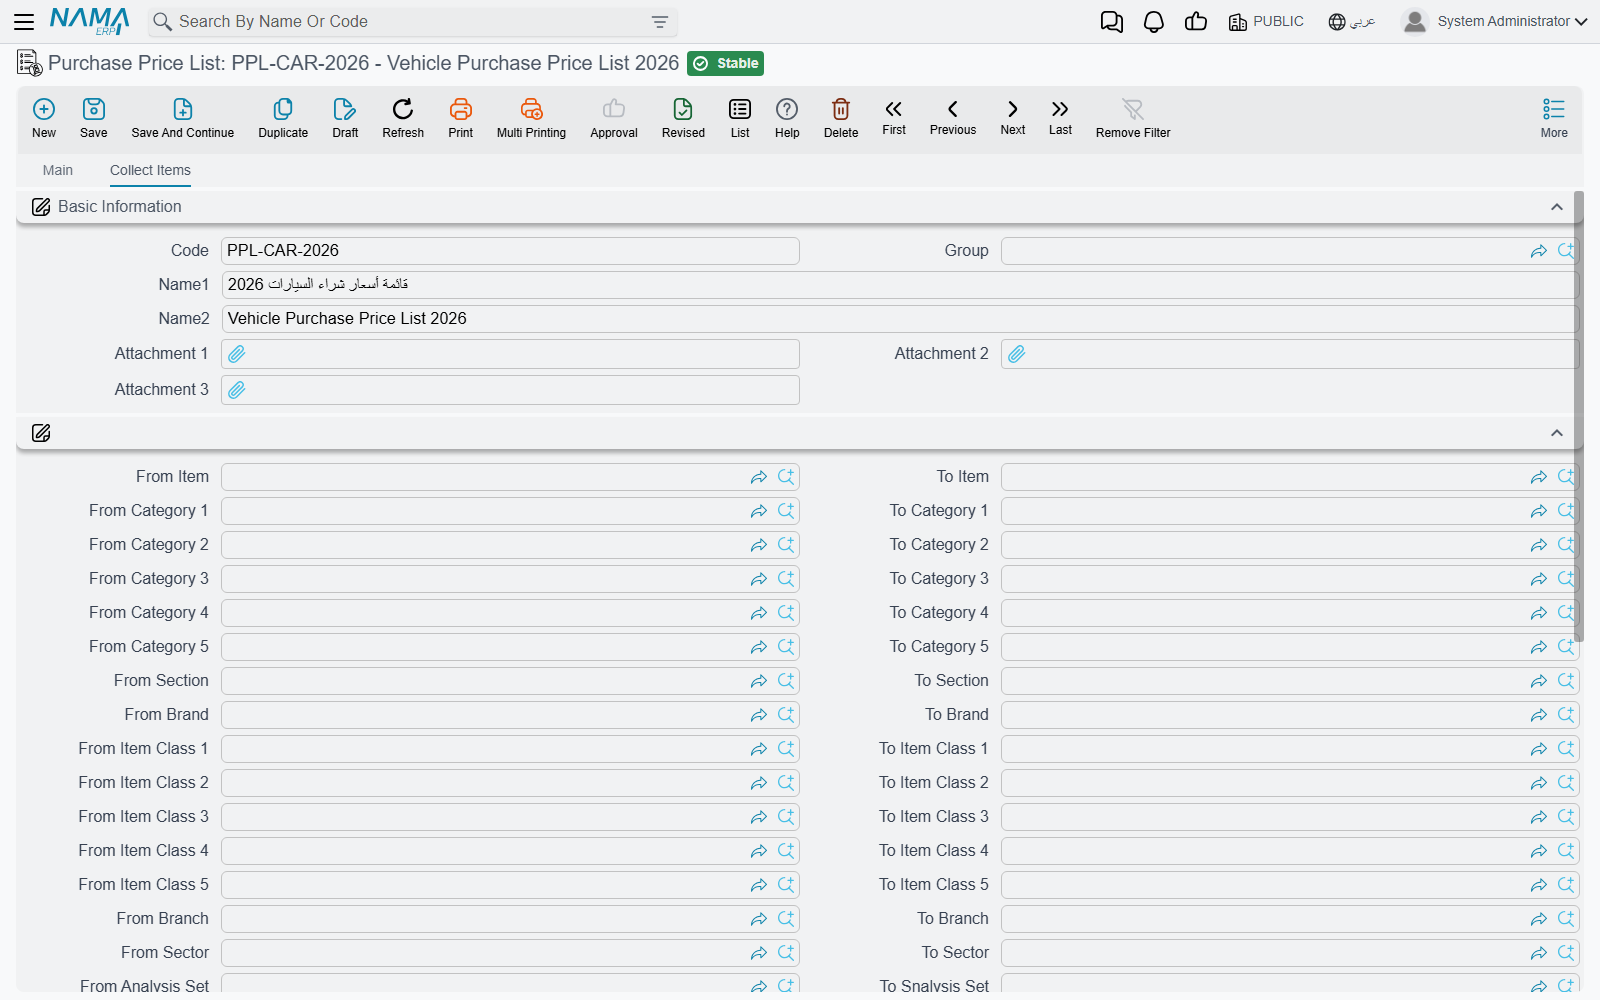
Task: Open the search filter options icon
Action: tap(660, 22)
